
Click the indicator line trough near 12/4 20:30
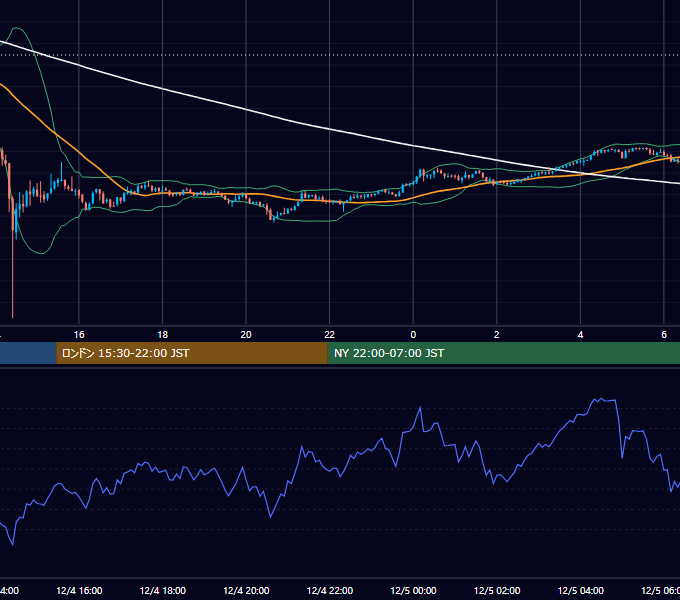[271, 517]
